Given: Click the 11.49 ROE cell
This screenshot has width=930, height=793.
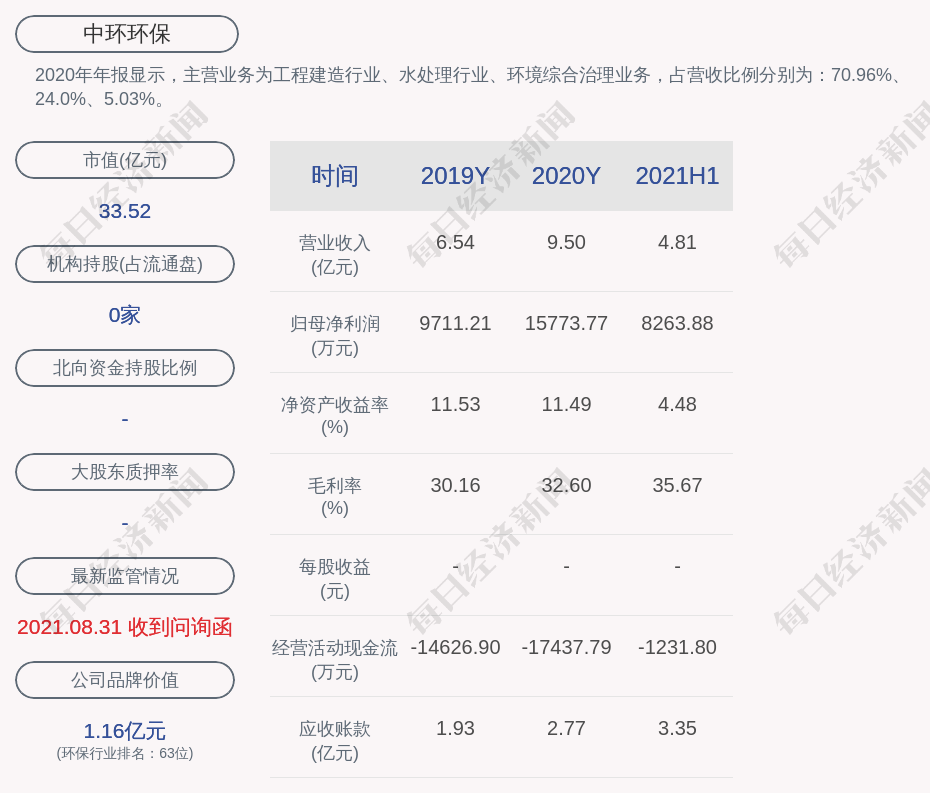Looking at the screenshot, I should coord(566,405).
